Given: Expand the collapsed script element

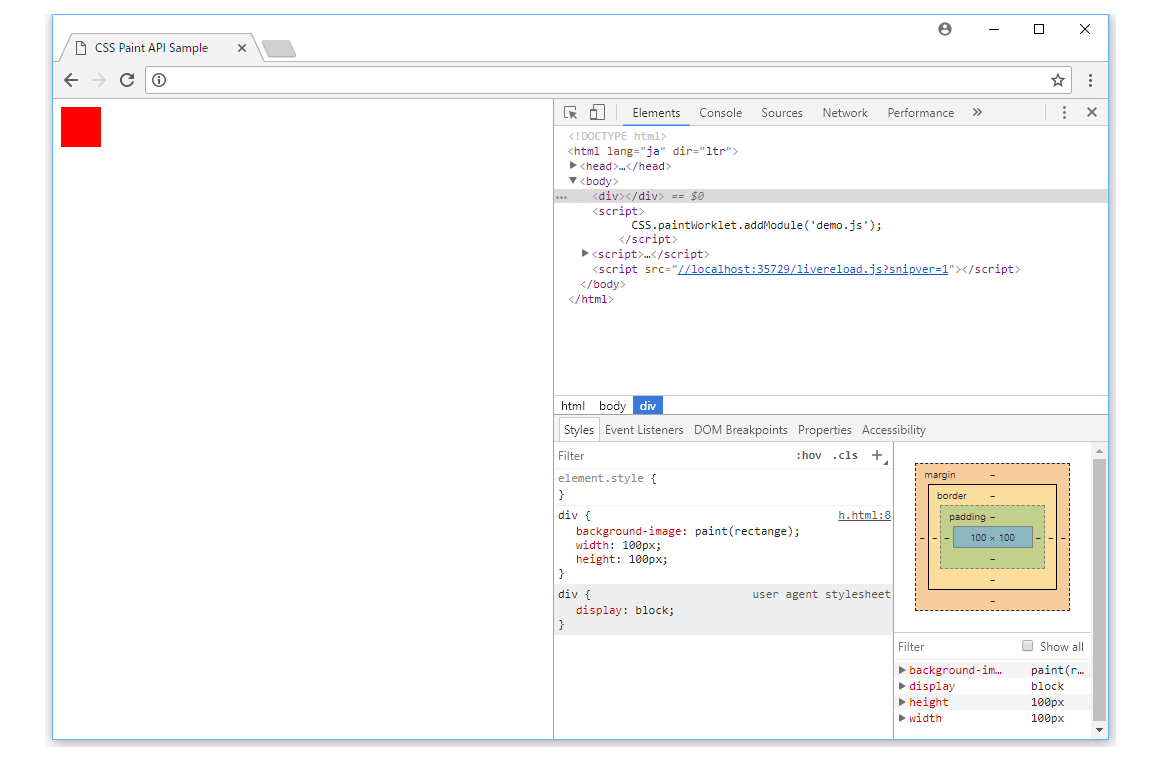Looking at the screenshot, I should point(585,253).
